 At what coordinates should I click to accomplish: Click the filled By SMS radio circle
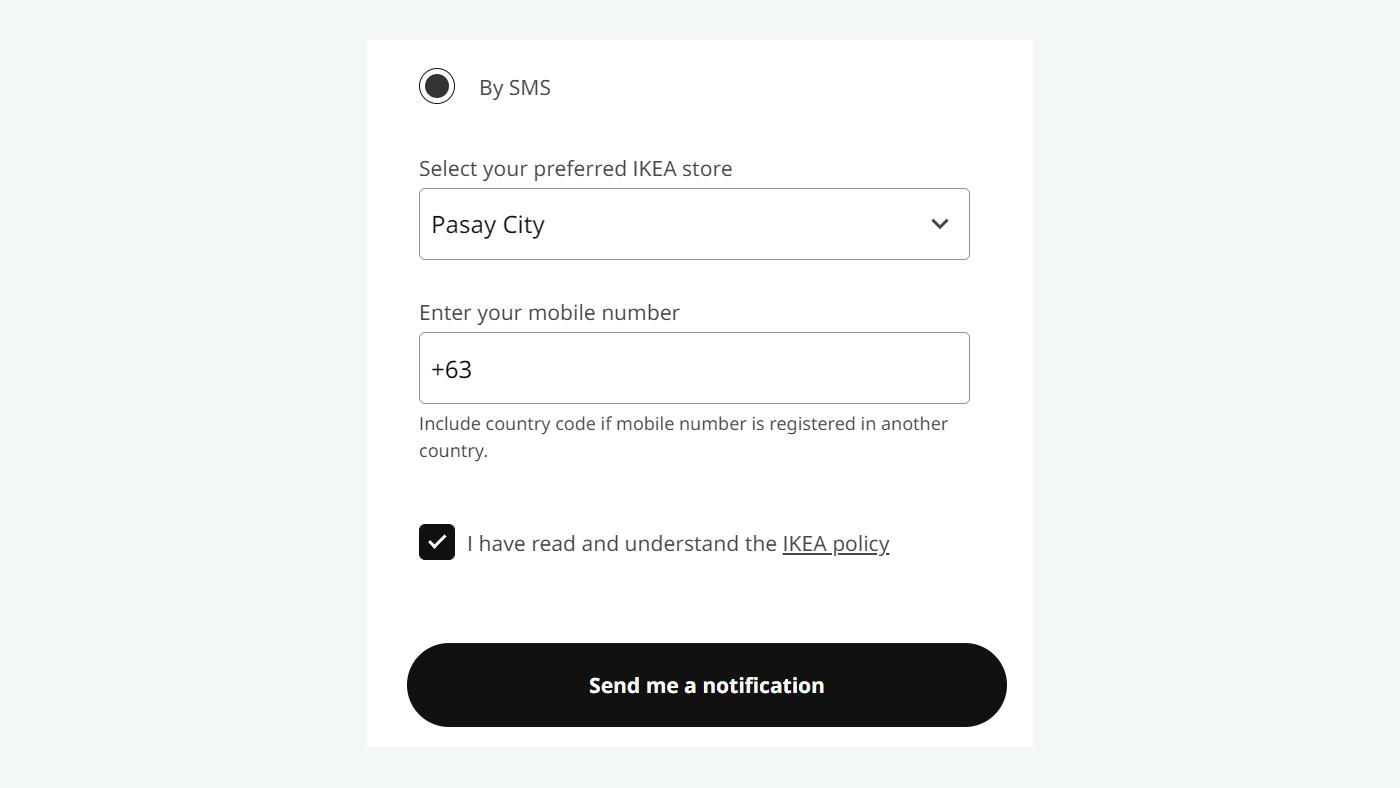point(437,86)
